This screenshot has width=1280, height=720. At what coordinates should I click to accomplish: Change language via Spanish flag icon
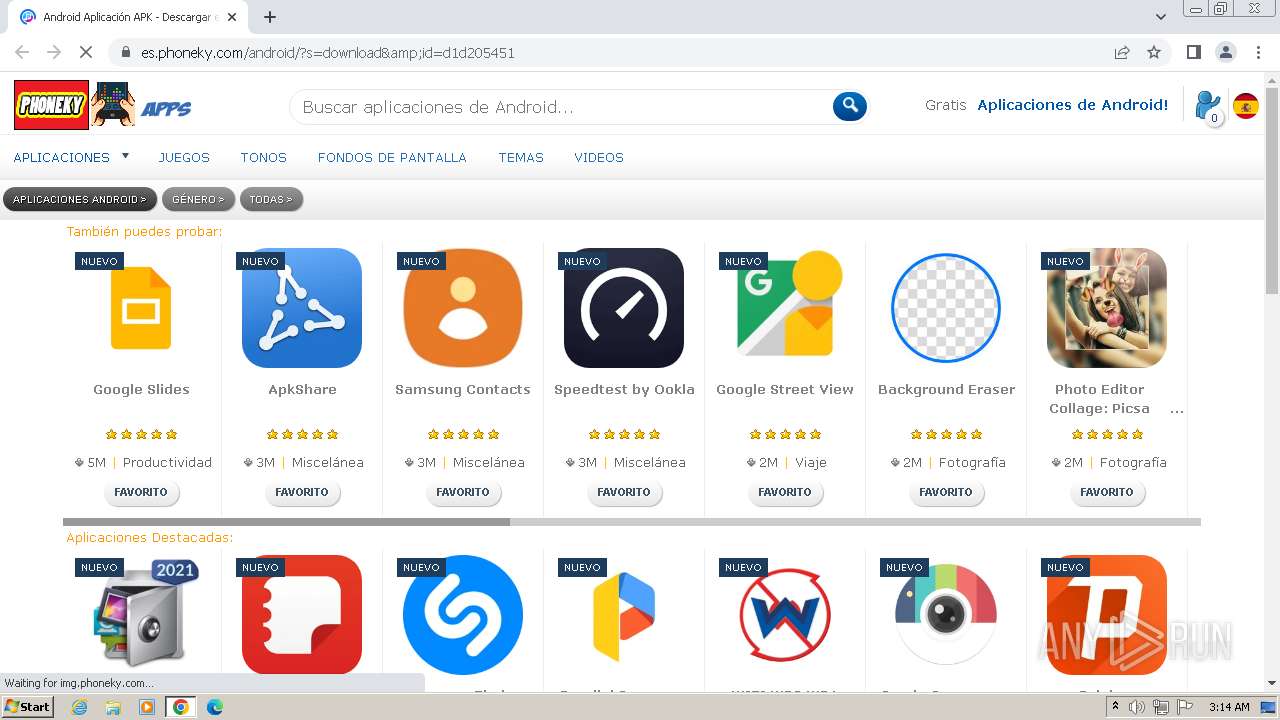tap(1246, 106)
